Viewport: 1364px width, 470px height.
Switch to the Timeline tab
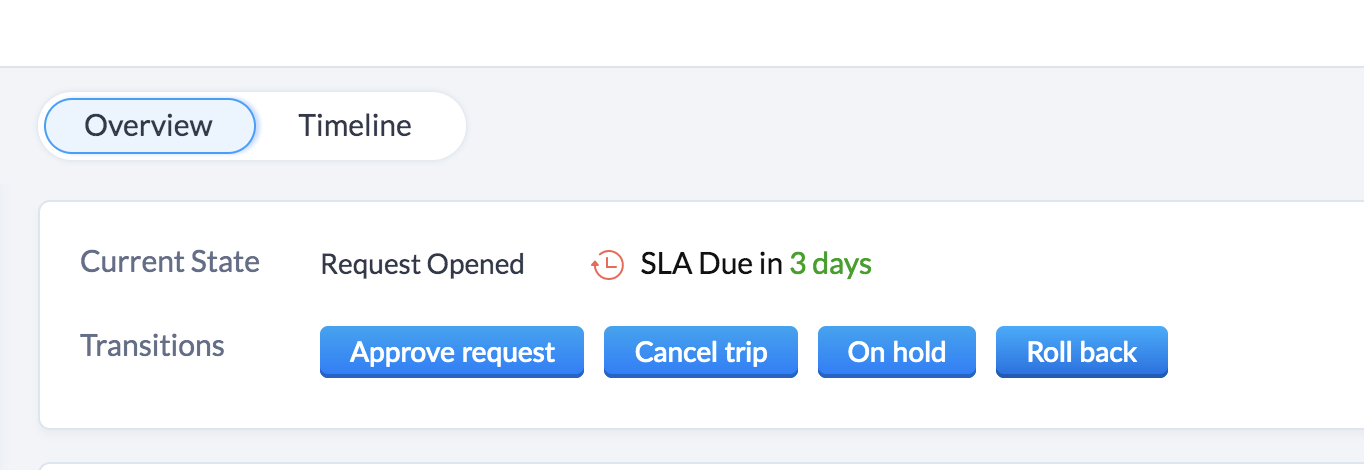[354, 126]
